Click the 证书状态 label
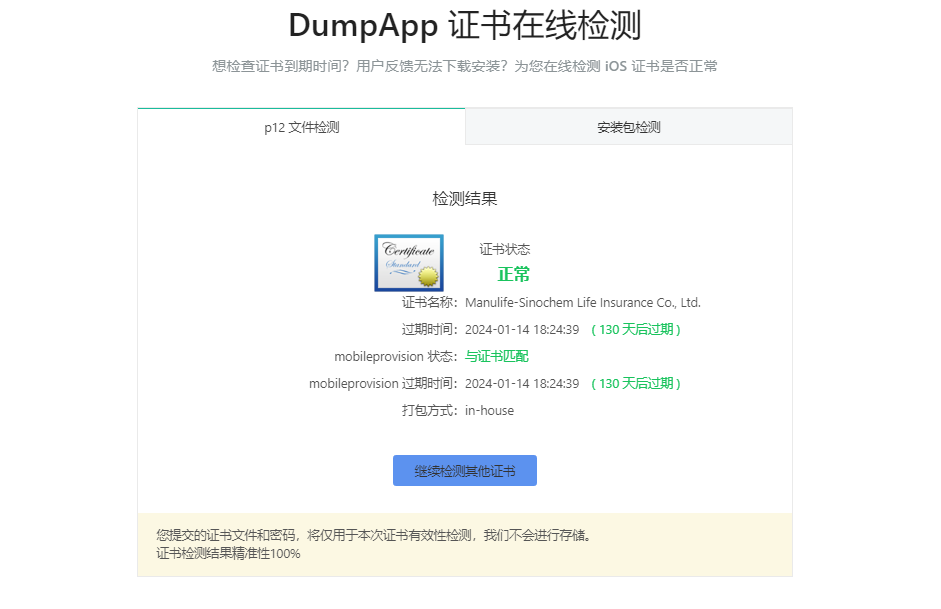Image resolution: width=941 pixels, height=609 pixels. pos(504,249)
